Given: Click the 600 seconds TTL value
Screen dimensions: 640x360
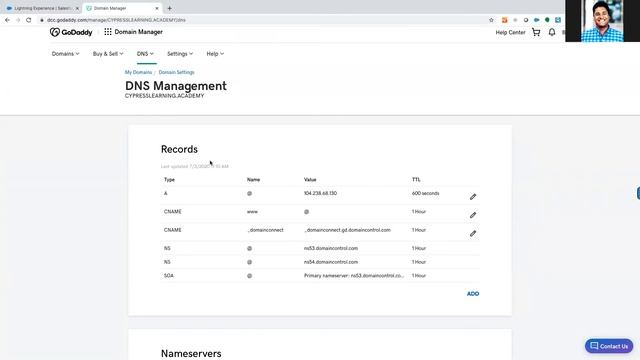Looking at the screenshot, I should point(425,193).
